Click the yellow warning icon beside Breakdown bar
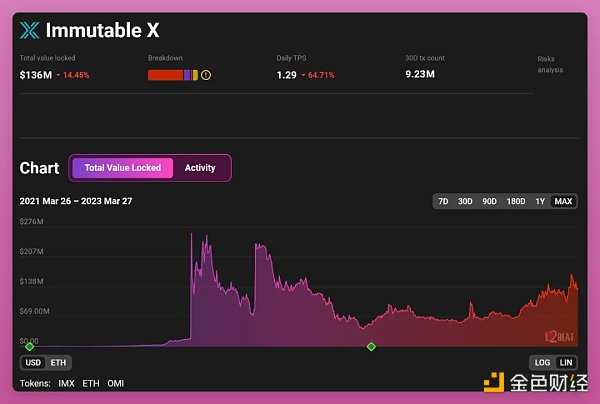This screenshot has width=600, height=404. [x=206, y=75]
